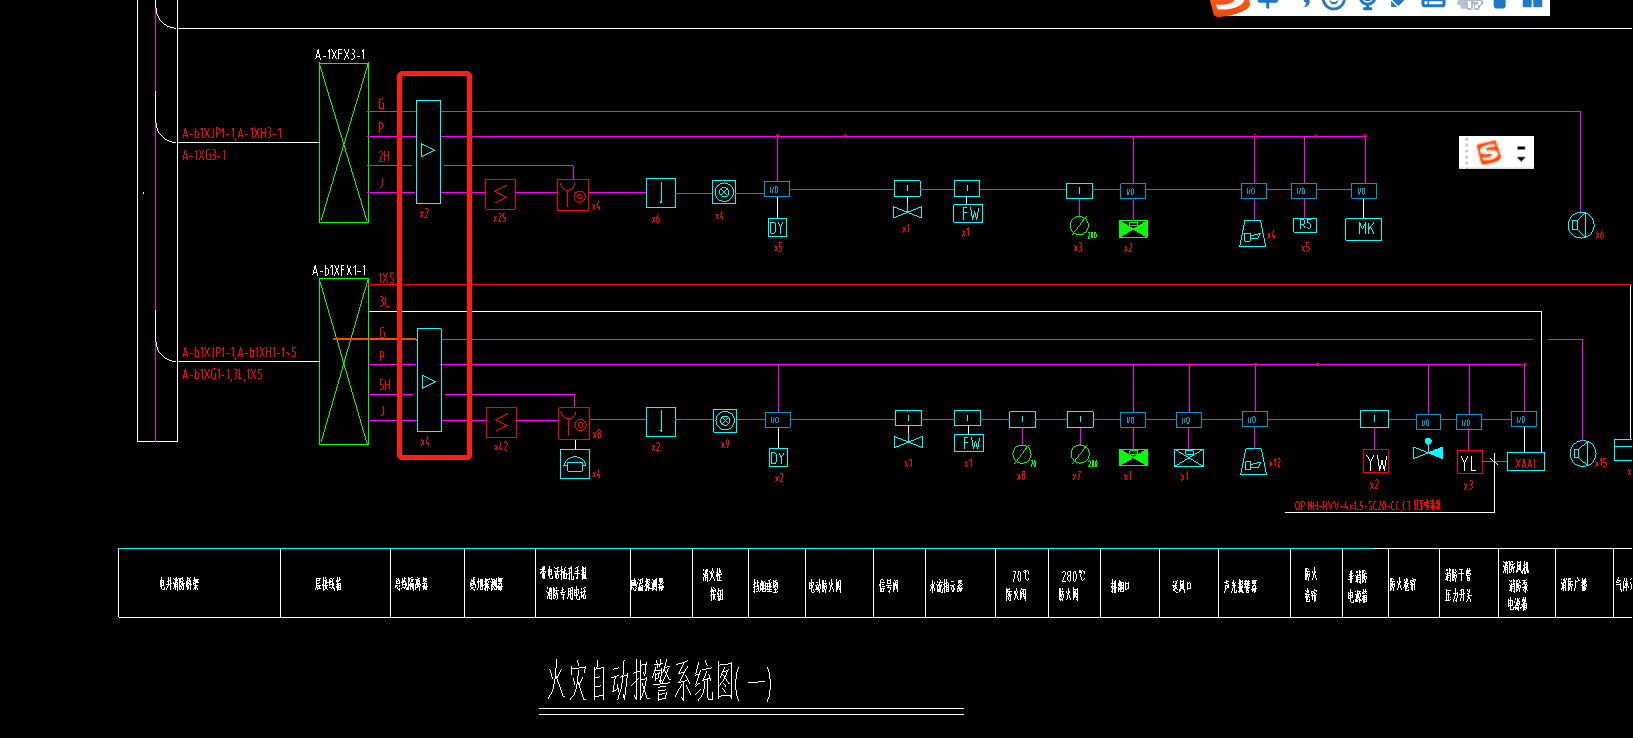
Task: Click the 70℃ 防火阀 legend cell
Action: coord(1022,584)
